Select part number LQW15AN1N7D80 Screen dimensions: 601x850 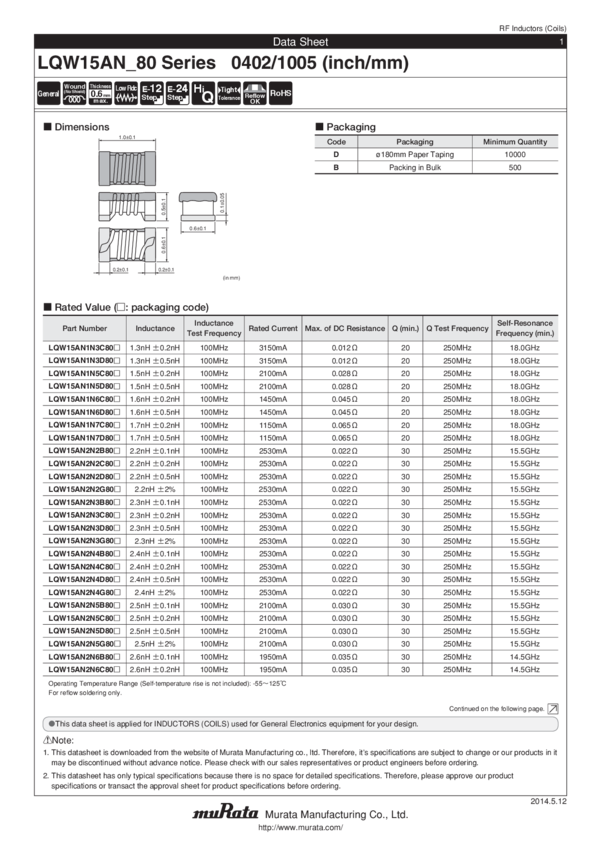click(84, 438)
